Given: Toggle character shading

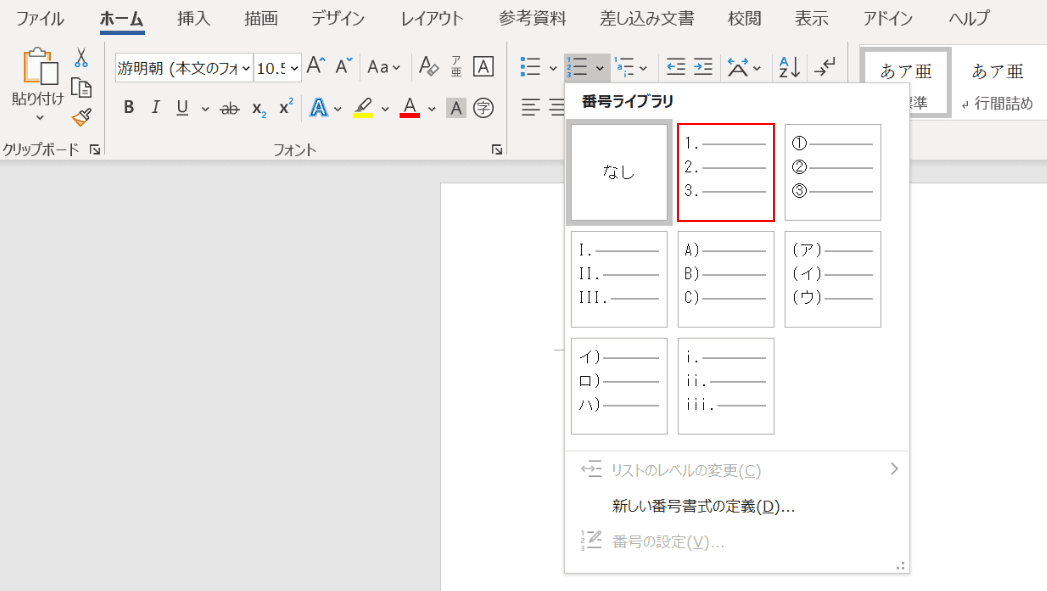Looking at the screenshot, I should (x=456, y=108).
